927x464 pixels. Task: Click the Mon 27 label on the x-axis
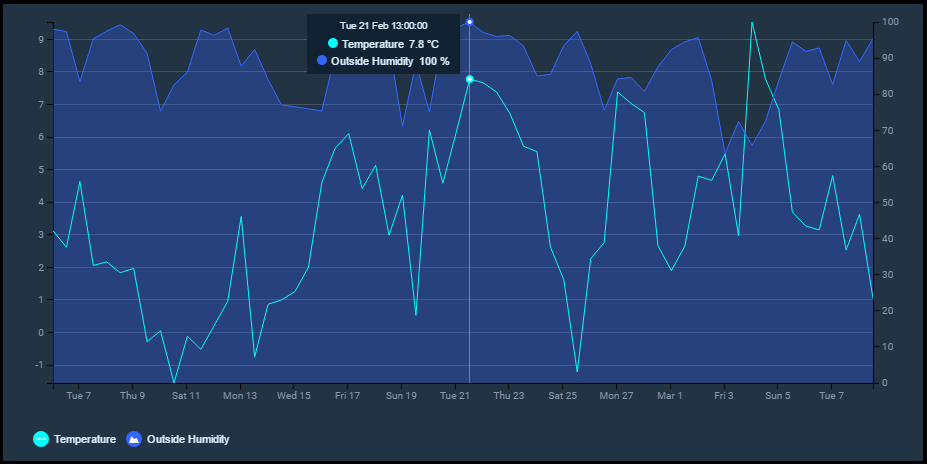point(616,396)
